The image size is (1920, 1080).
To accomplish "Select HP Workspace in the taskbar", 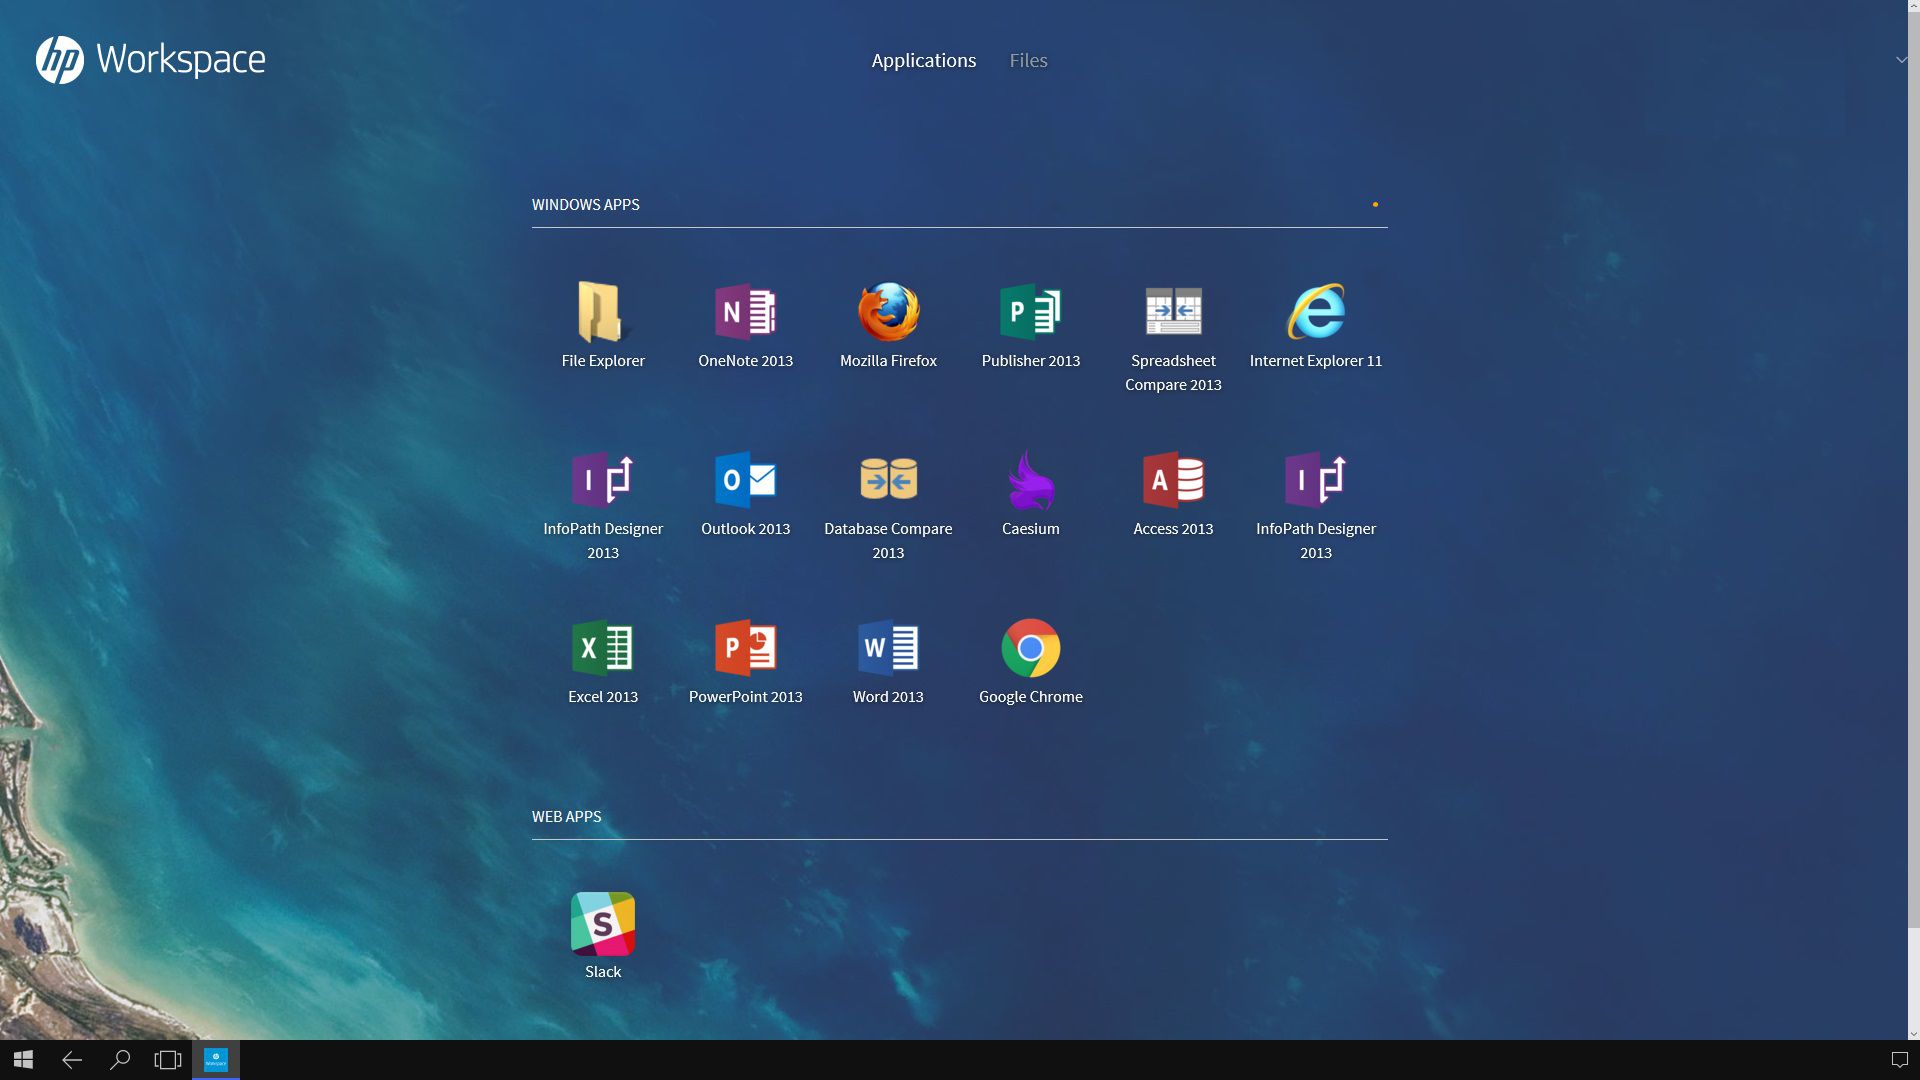I will click(x=216, y=1060).
